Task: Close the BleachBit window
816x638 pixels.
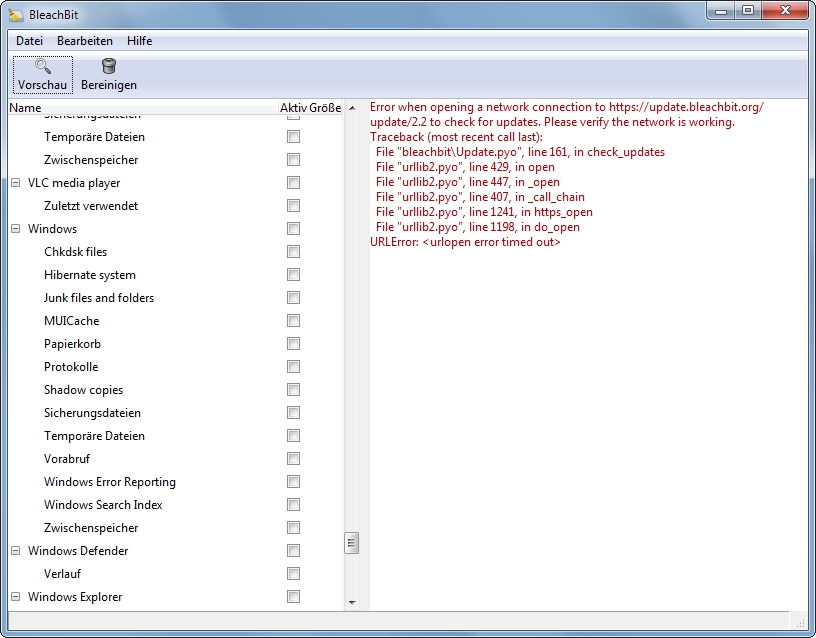Action: (x=785, y=11)
